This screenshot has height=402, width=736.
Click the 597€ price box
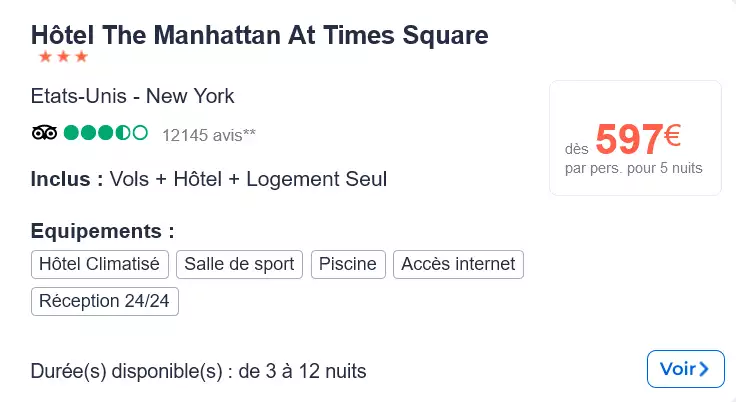point(635,138)
